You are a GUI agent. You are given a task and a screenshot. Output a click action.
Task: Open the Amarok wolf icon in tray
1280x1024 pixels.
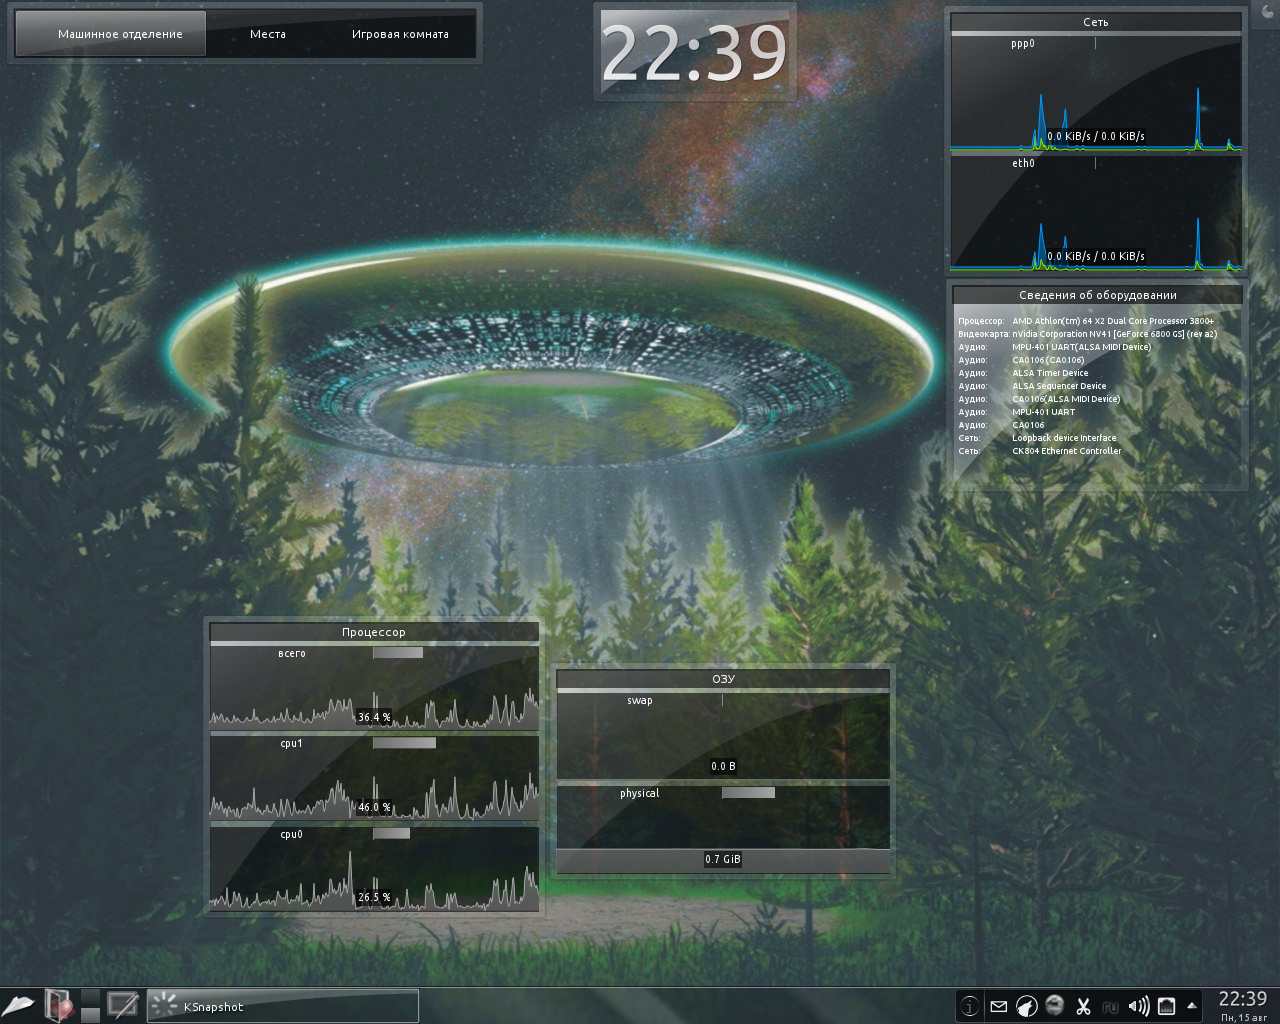click(1027, 1006)
